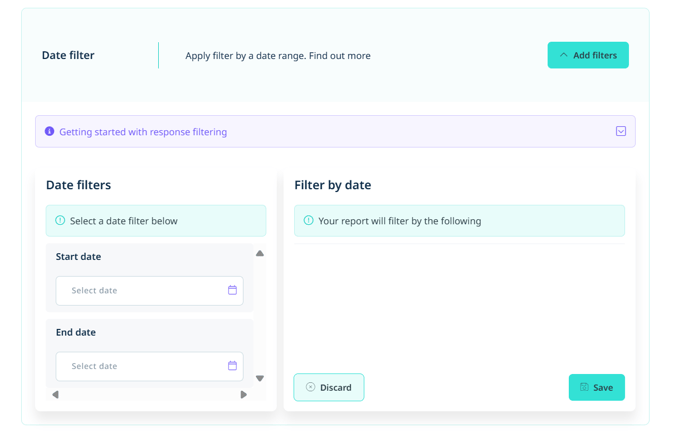This screenshot has width=688, height=433.
Task: Click info icon beside Your report will filter
Action: (x=308, y=220)
